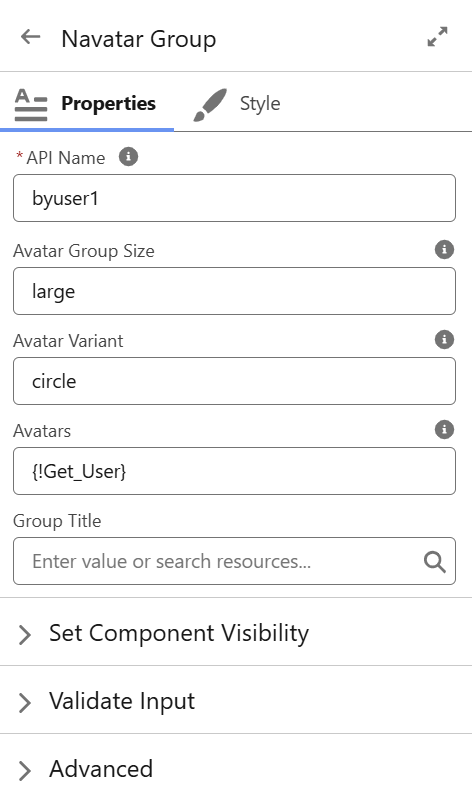
Task: Expand the Set Component Visibility section
Action: 236,632
